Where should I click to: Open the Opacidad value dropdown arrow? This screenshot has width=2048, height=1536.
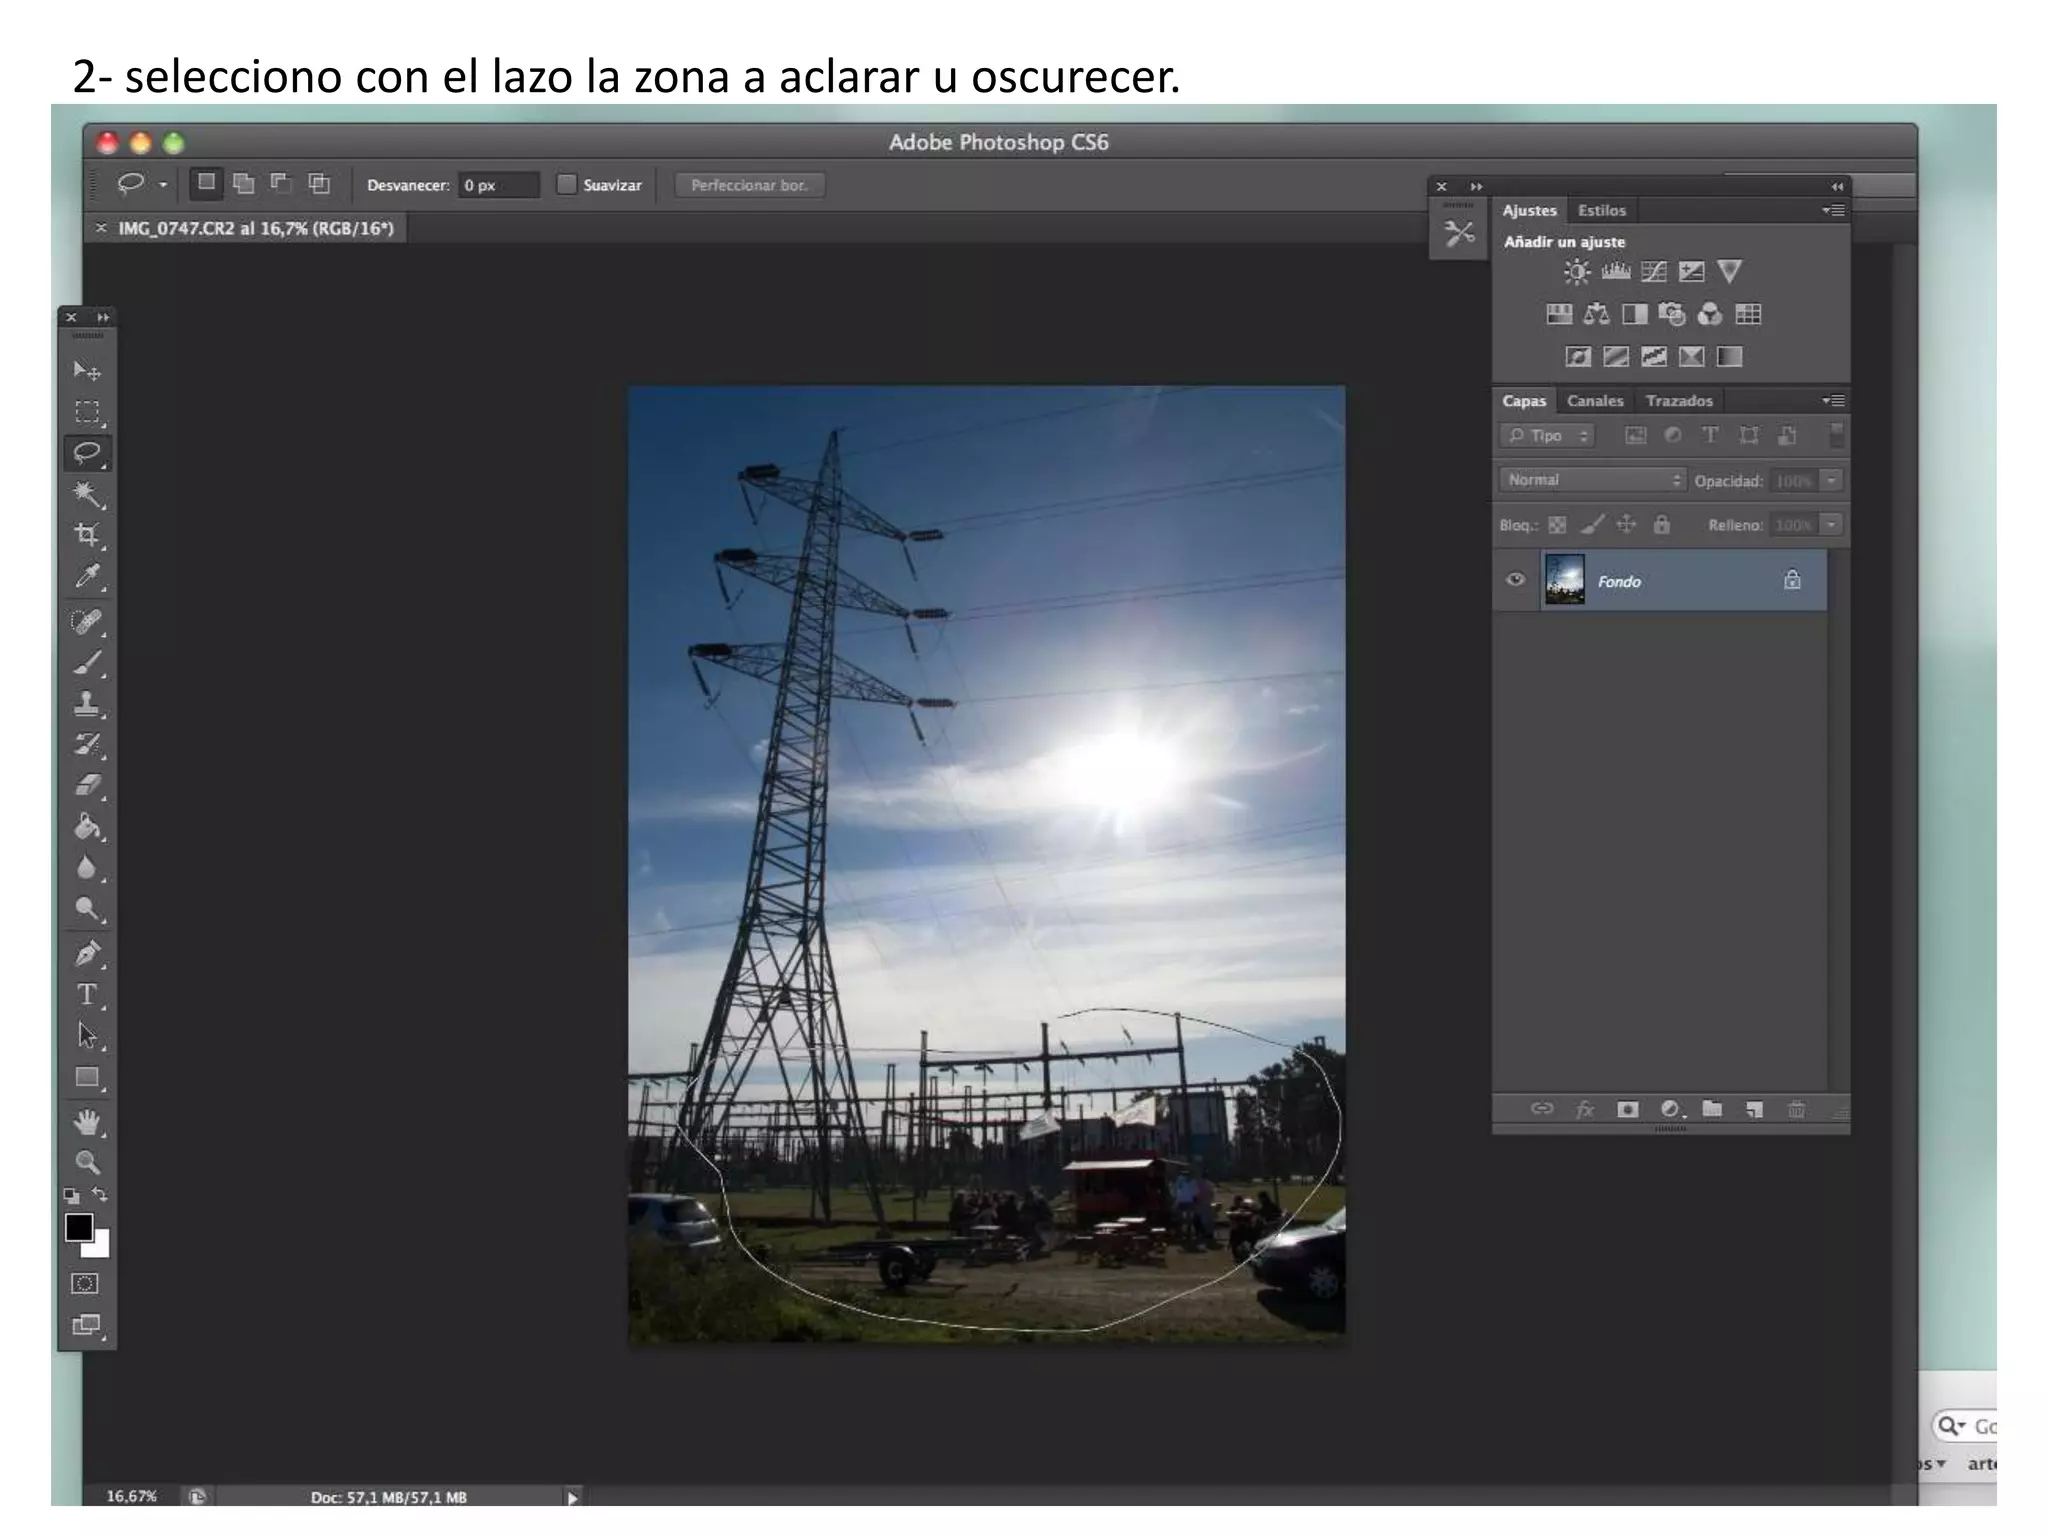(x=1831, y=481)
